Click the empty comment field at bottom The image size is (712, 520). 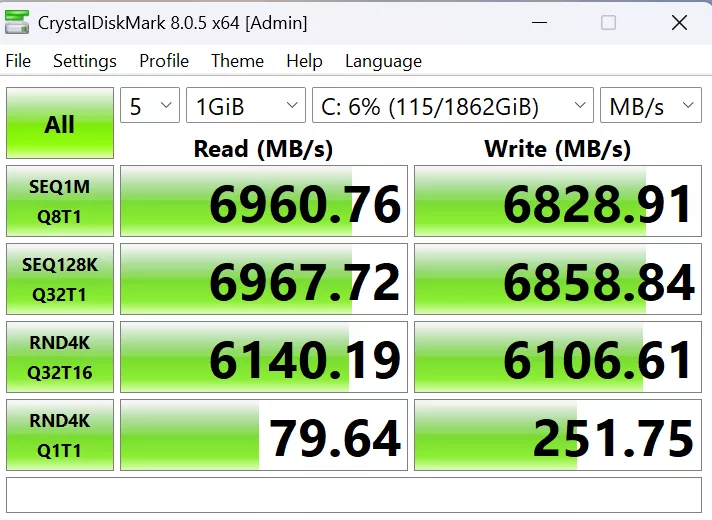(354, 495)
